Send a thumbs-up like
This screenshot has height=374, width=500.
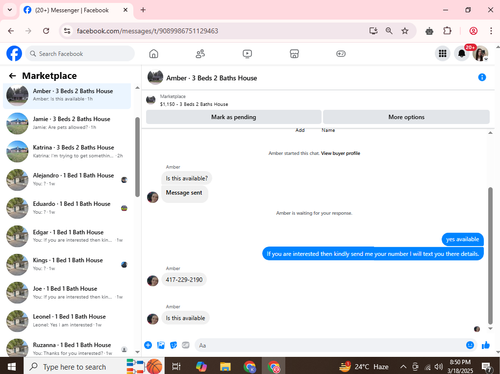486,345
